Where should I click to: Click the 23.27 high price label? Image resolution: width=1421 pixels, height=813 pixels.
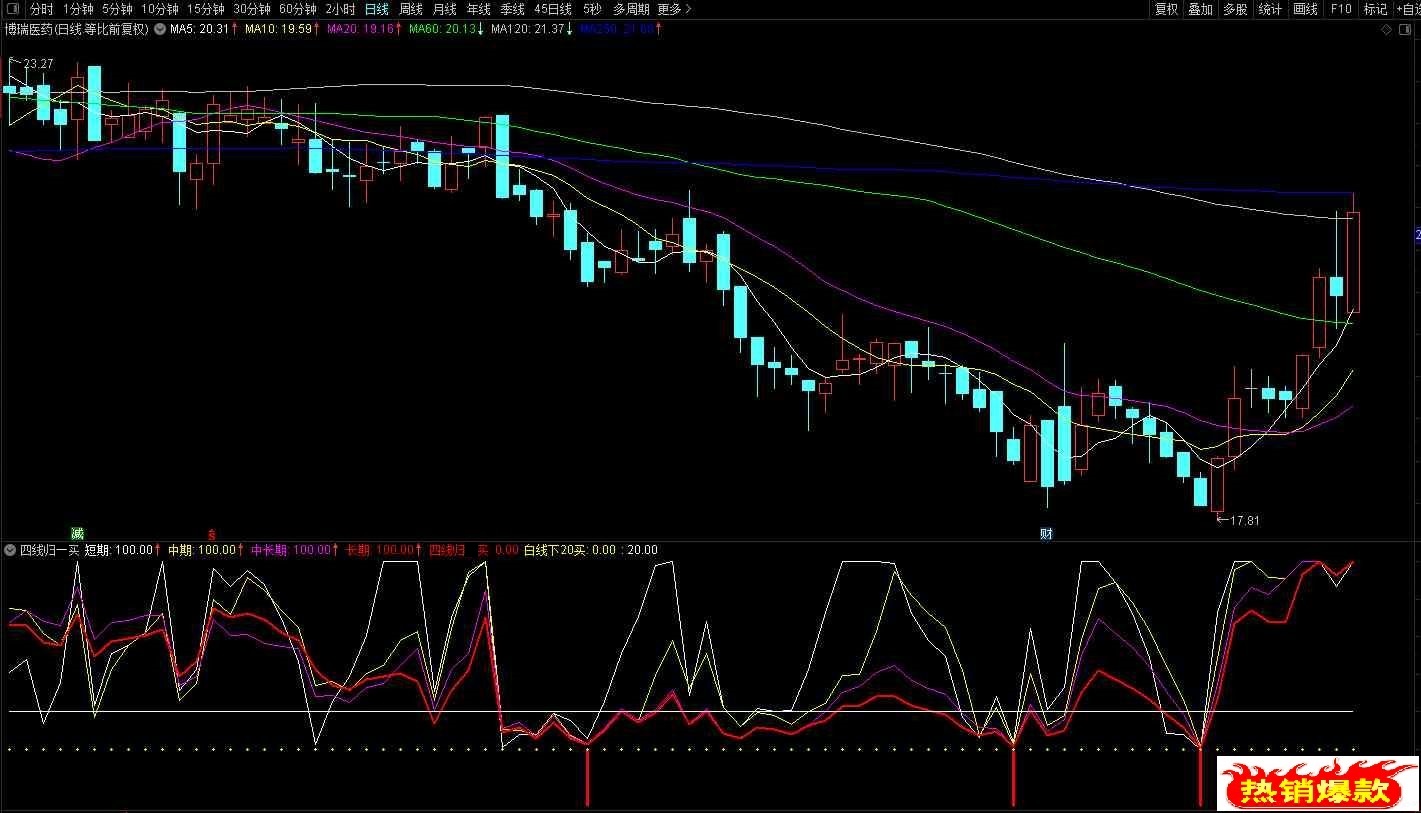click(x=38, y=64)
